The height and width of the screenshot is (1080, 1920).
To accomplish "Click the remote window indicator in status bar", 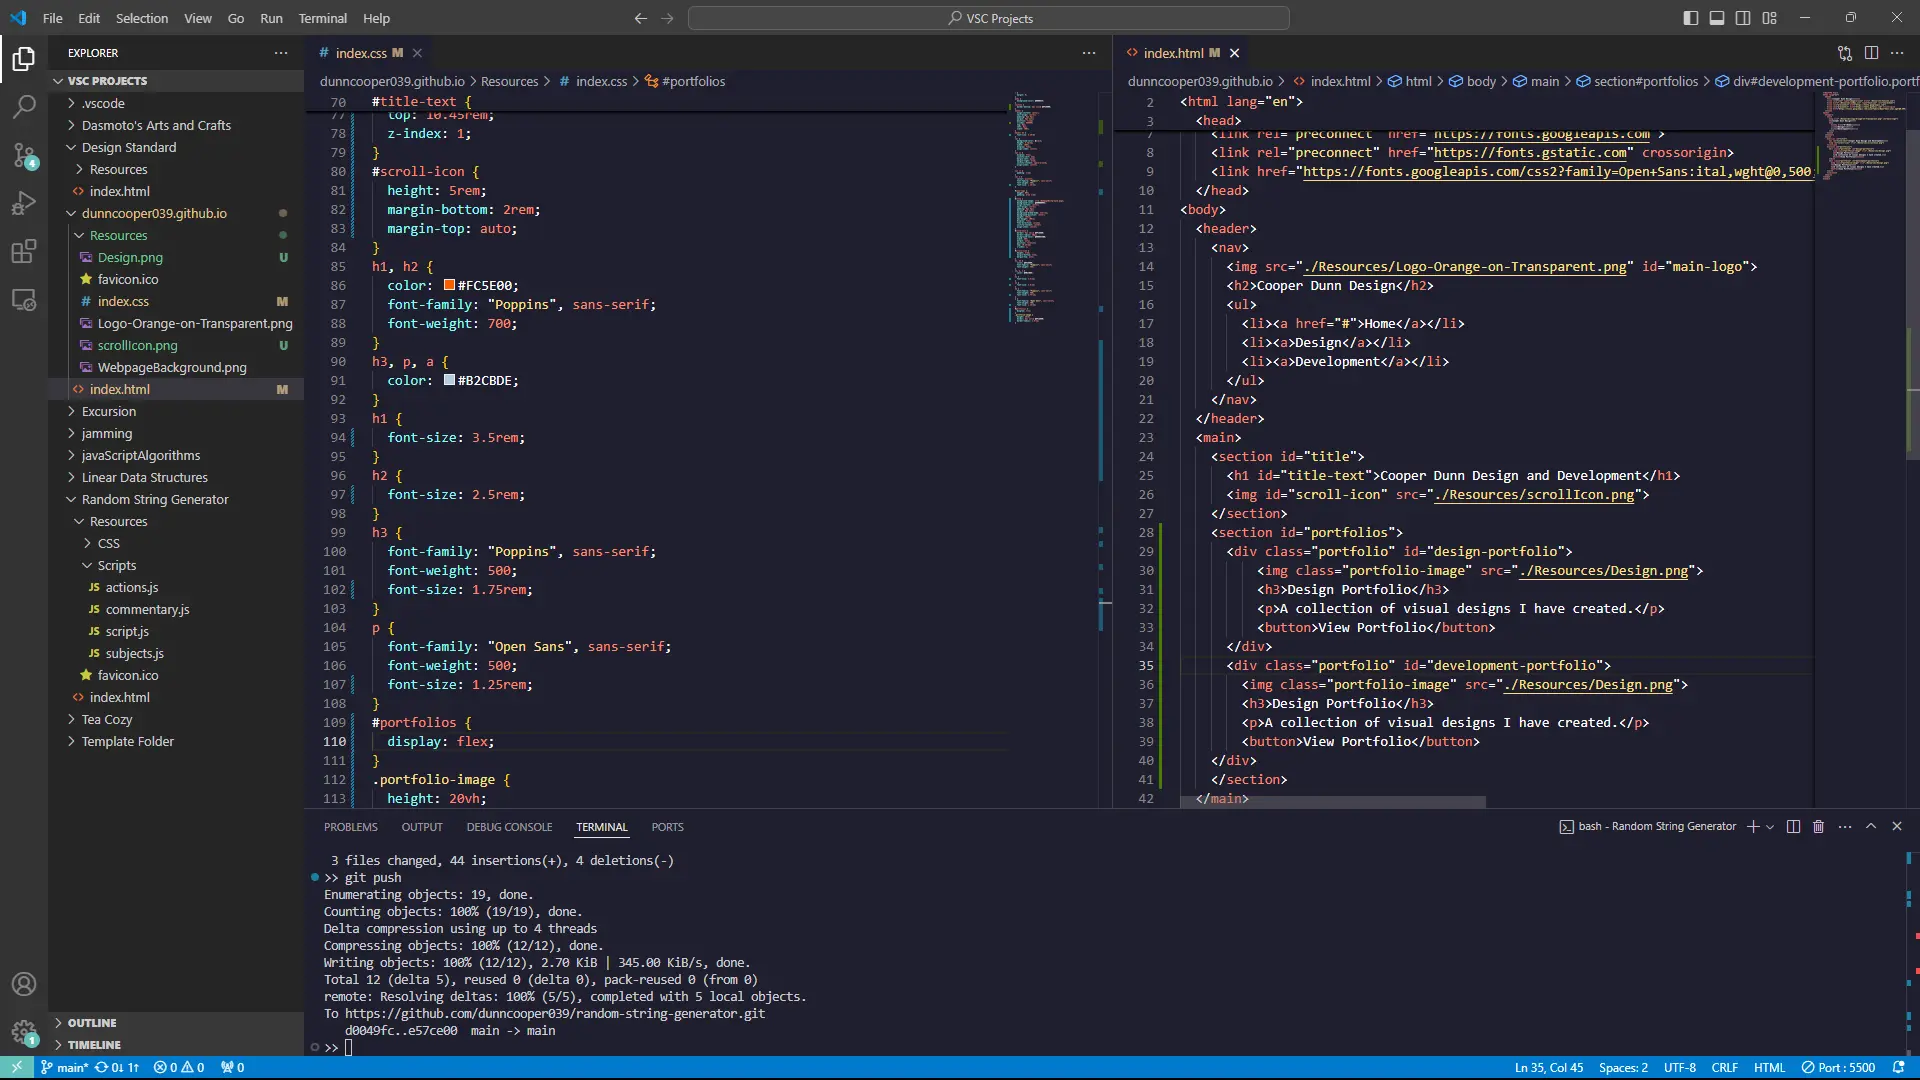I will pos(16,1067).
